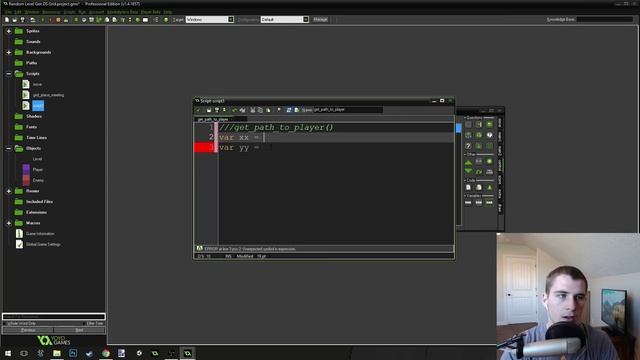The width and height of the screenshot is (640, 360).
Task: Click the load-file icon in script toolbar
Action: coord(209,110)
